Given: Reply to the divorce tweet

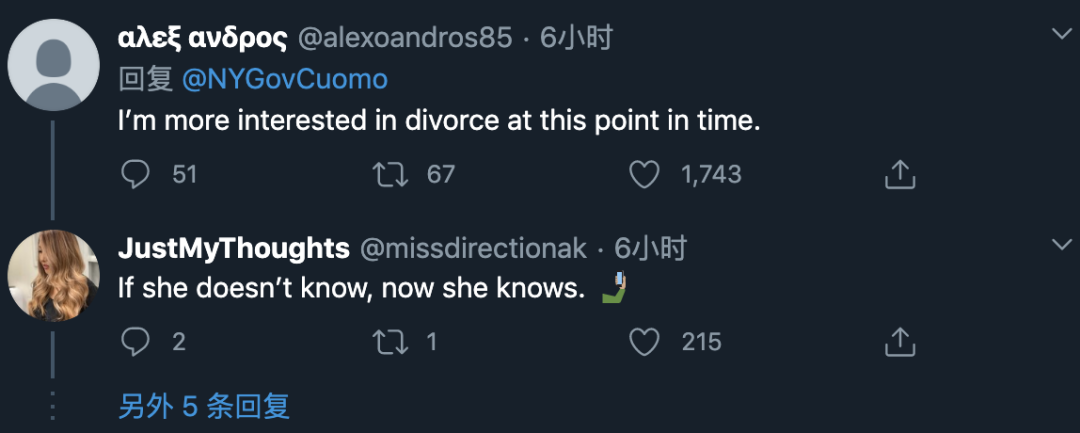Looking at the screenshot, I should (x=135, y=175).
